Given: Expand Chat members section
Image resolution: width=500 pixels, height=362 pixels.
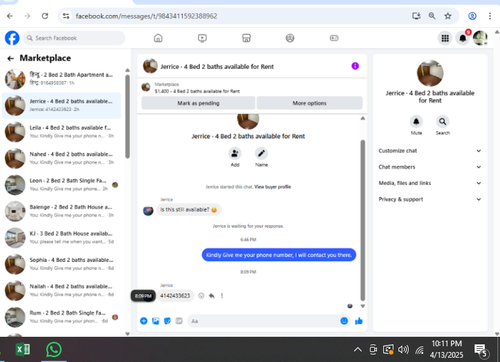Looking at the screenshot, I should click(x=430, y=167).
